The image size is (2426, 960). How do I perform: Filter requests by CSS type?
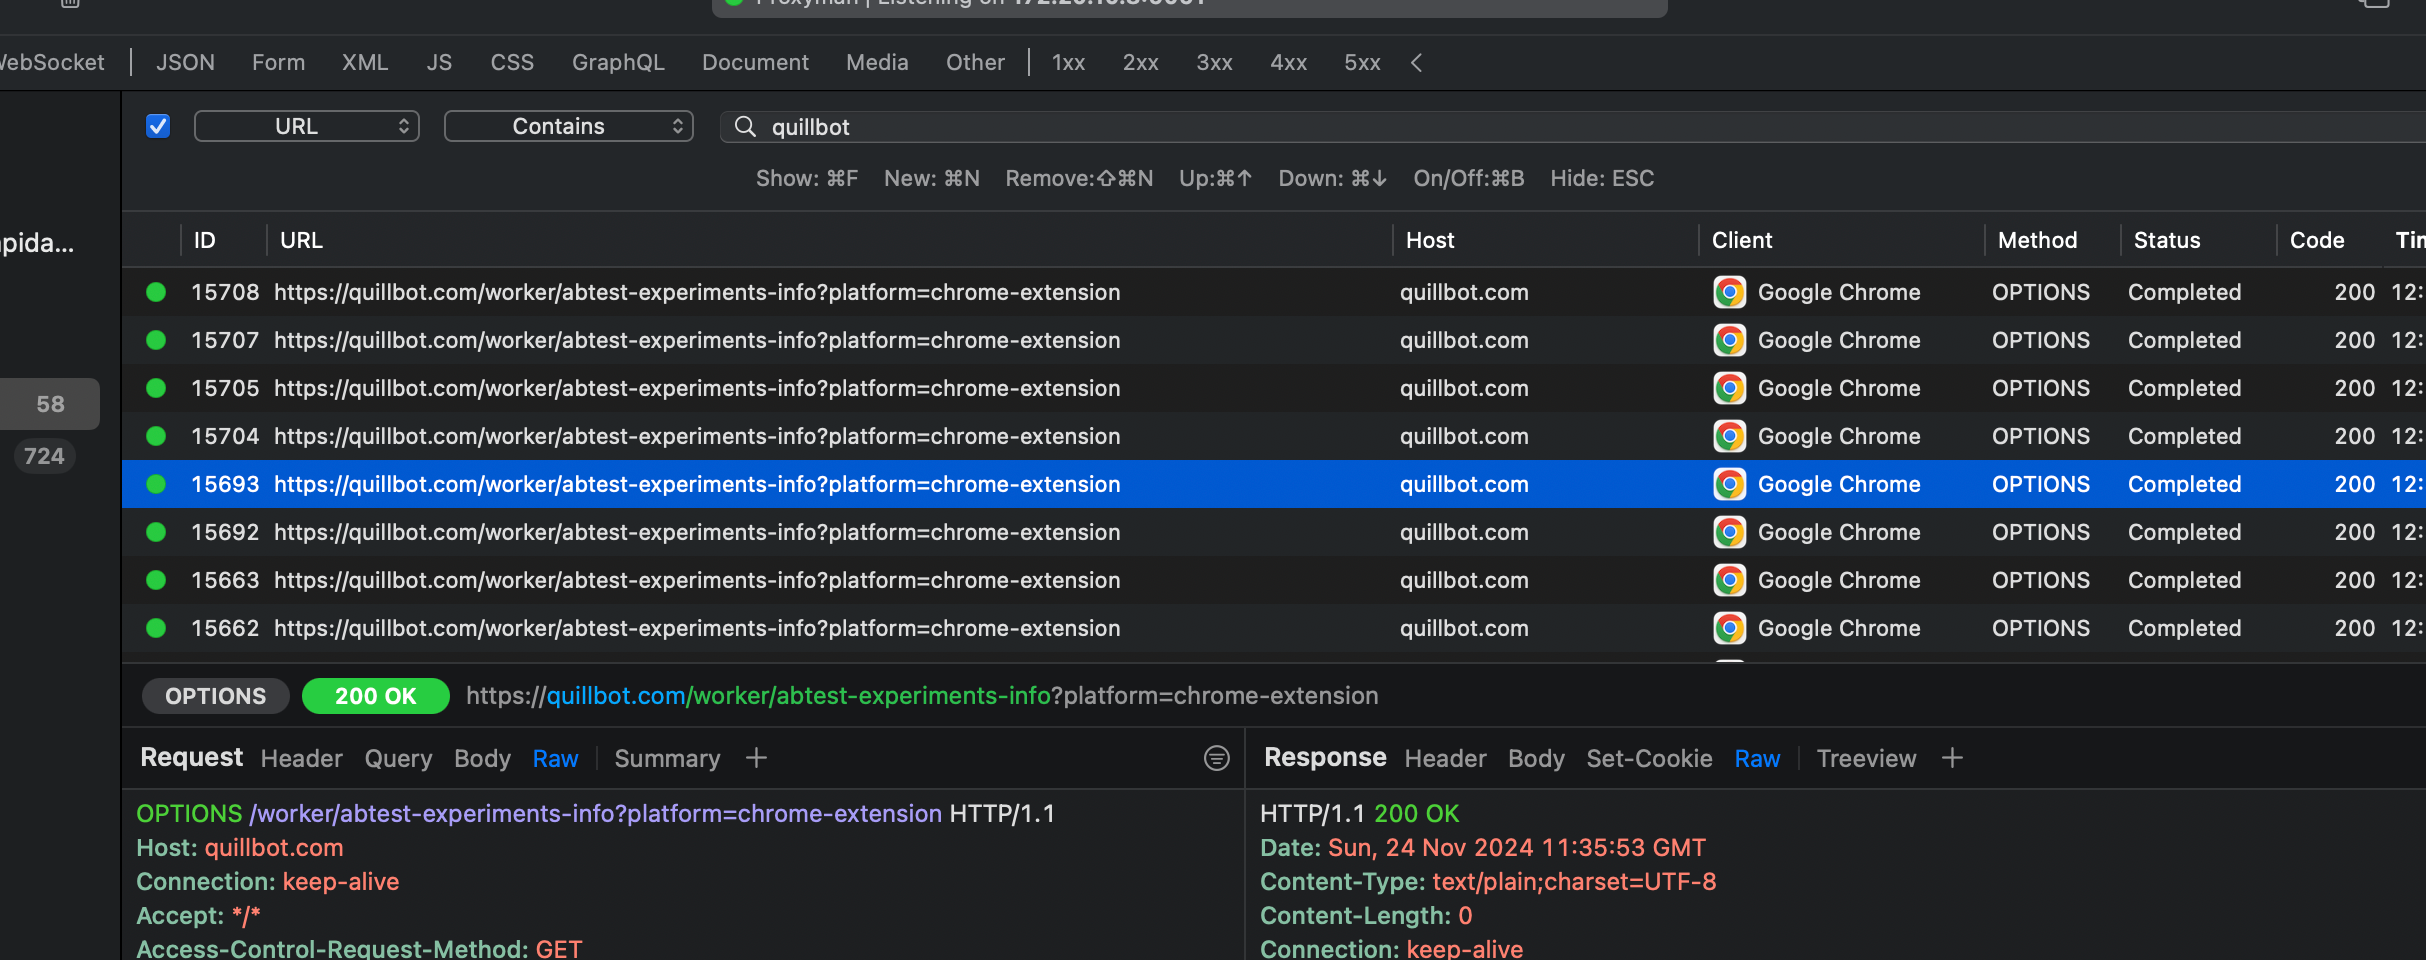(512, 62)
